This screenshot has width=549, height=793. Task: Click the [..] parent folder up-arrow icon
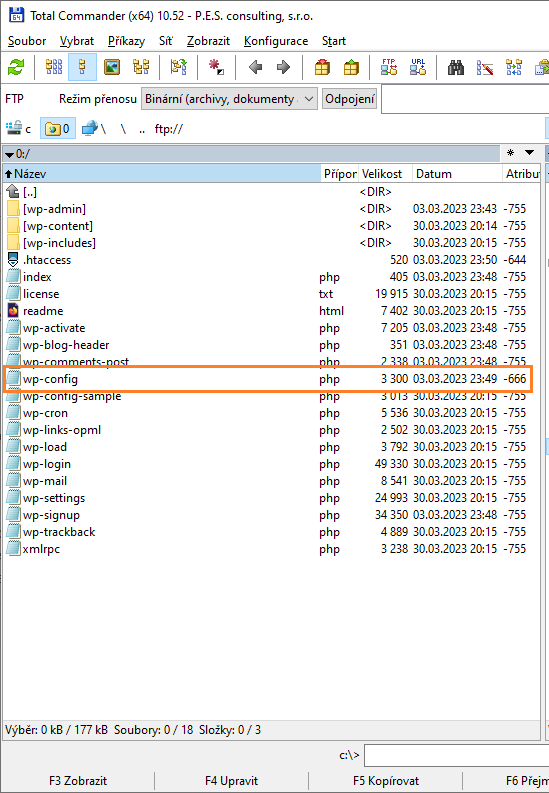point(13,192)
